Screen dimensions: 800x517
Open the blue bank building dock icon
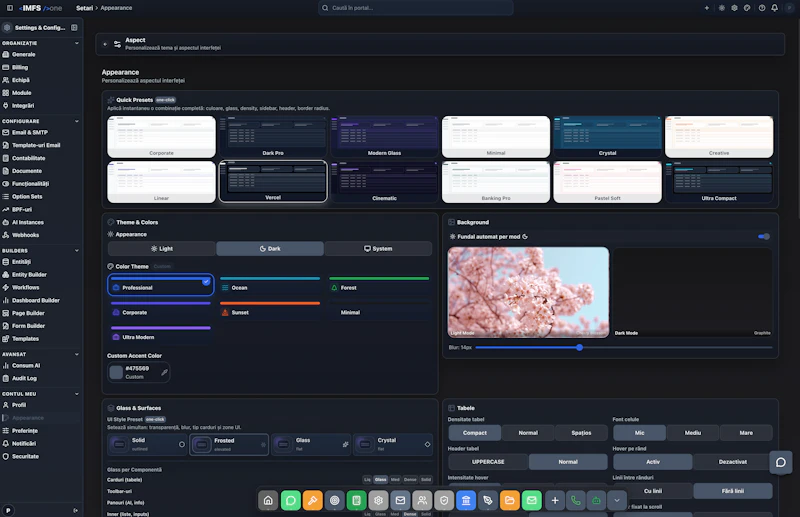click(466, 501)
